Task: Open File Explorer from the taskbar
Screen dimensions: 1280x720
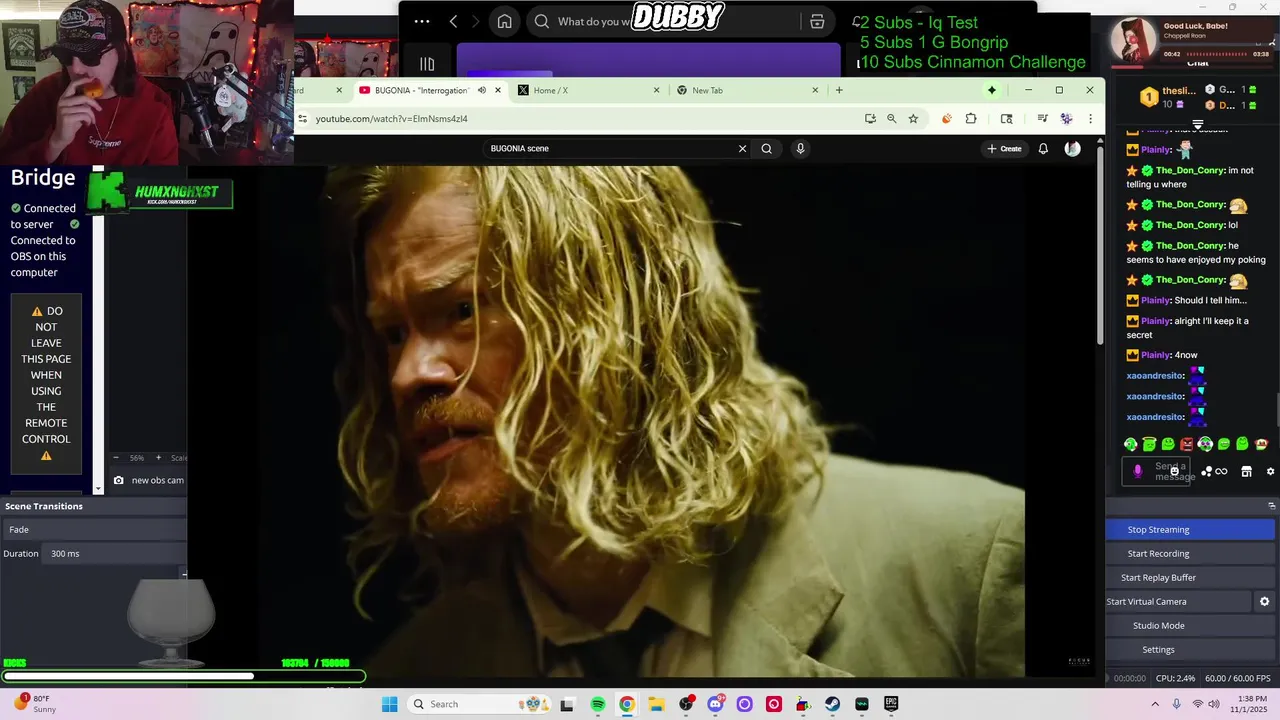Action: pos(656,704)
